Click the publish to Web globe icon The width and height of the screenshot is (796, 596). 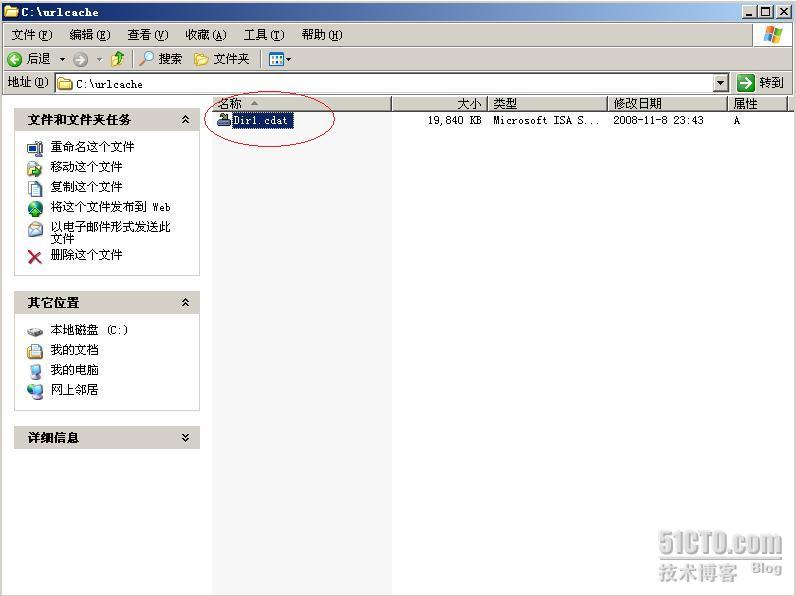tap(35, 208)
